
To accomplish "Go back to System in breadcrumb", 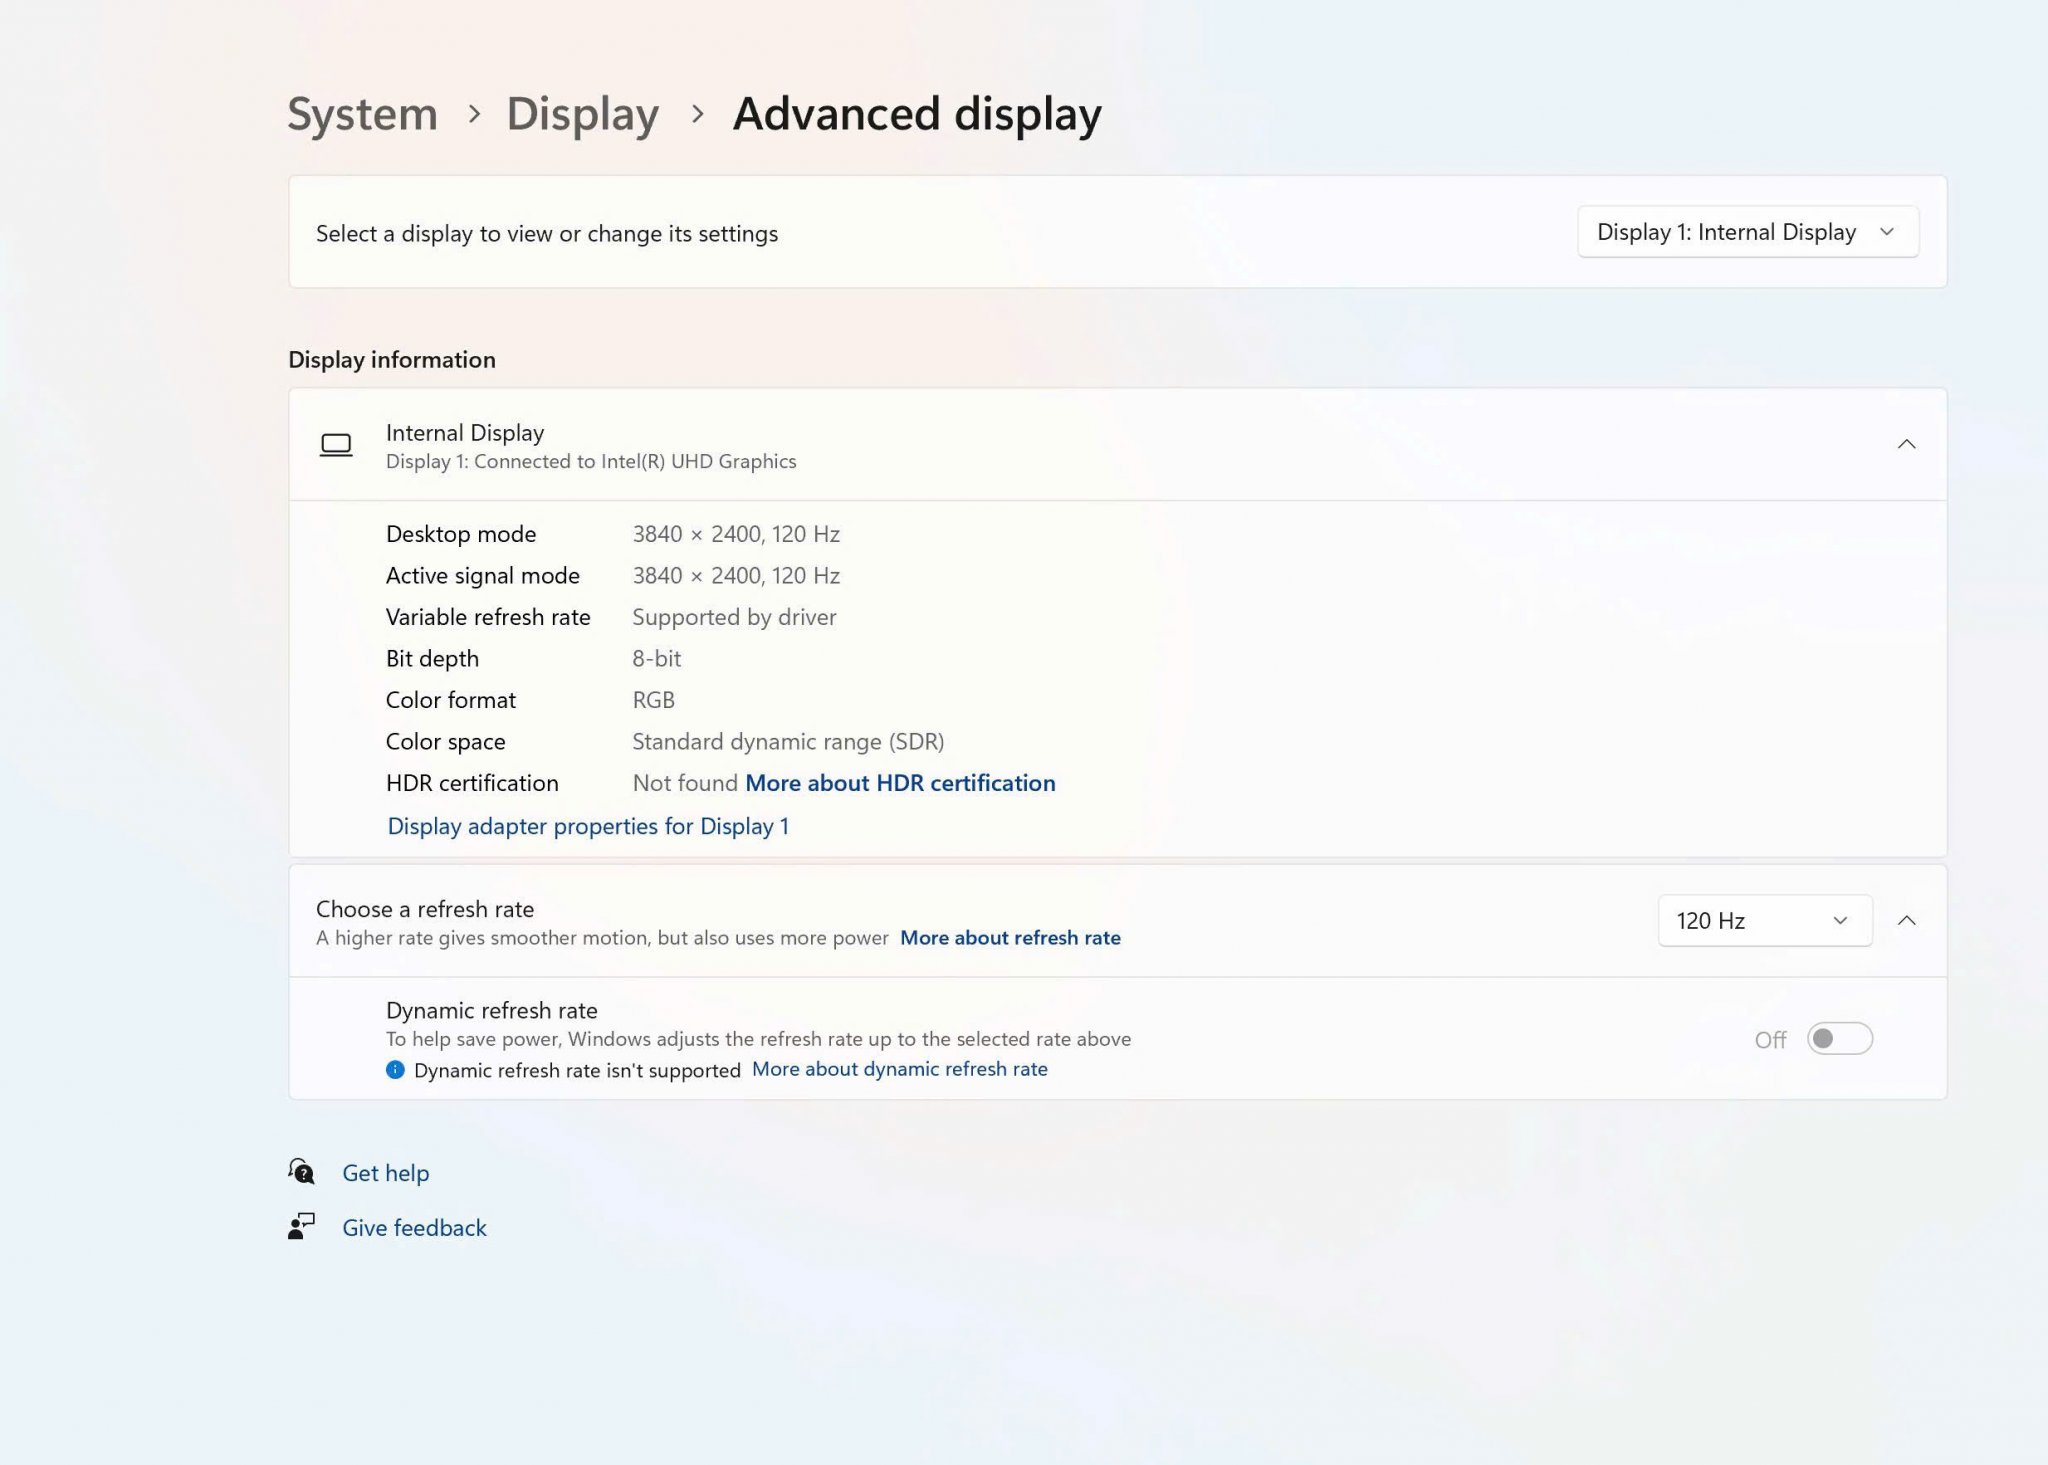I will coord(362,114).
